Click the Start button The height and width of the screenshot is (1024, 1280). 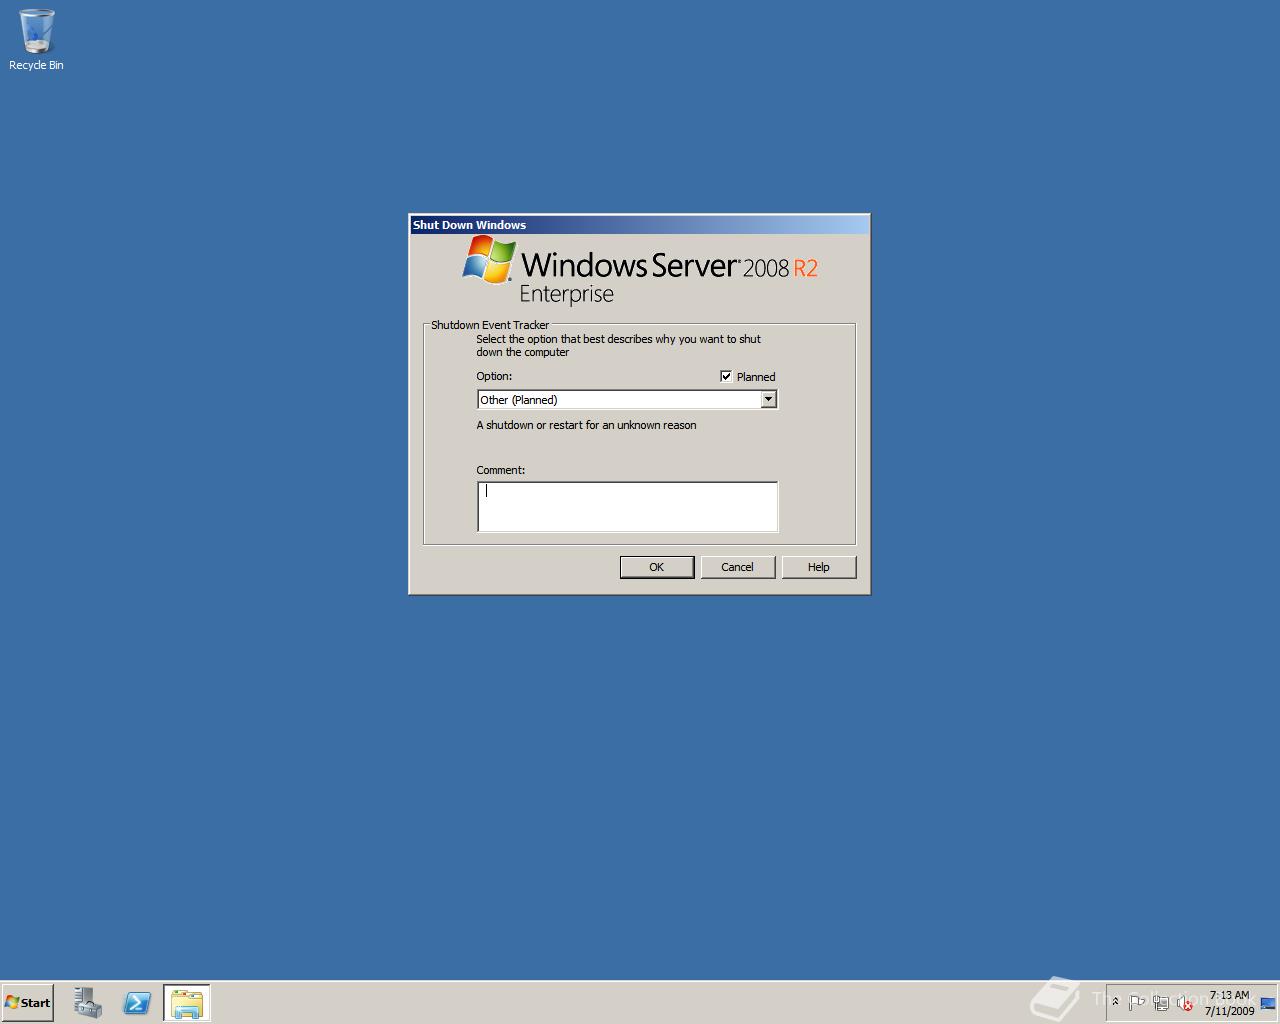(x=28, y=1003)
